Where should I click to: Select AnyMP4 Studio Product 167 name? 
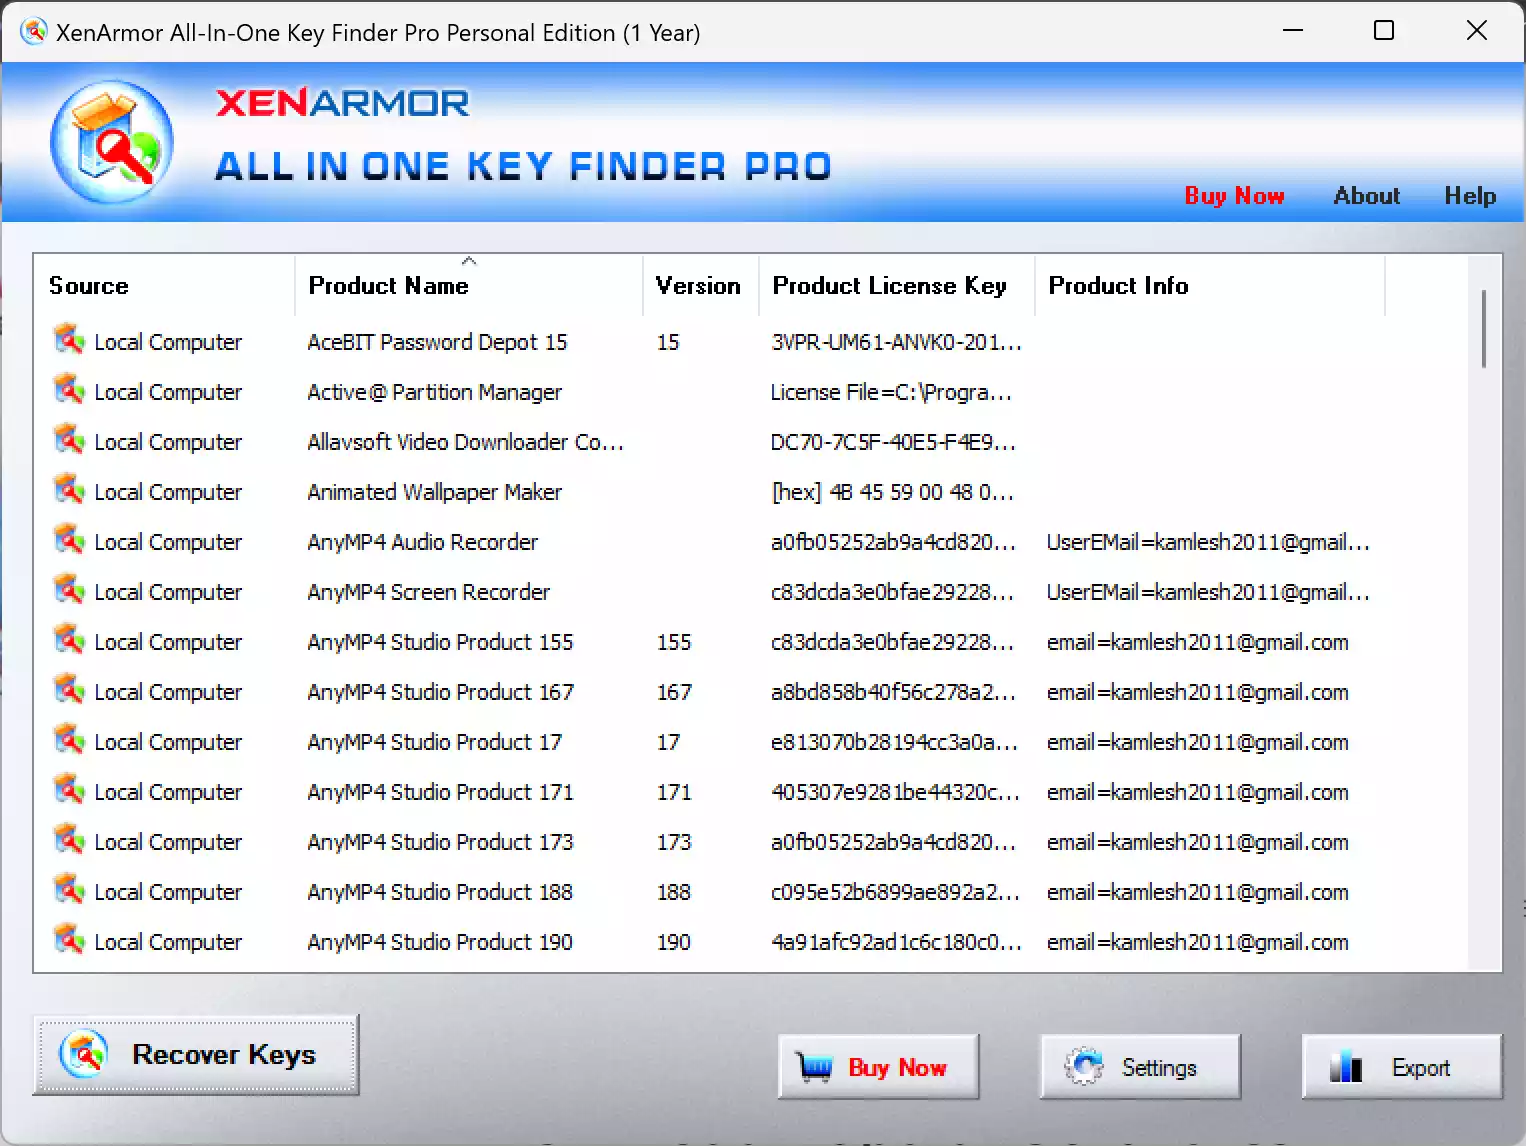coord(440,692)
